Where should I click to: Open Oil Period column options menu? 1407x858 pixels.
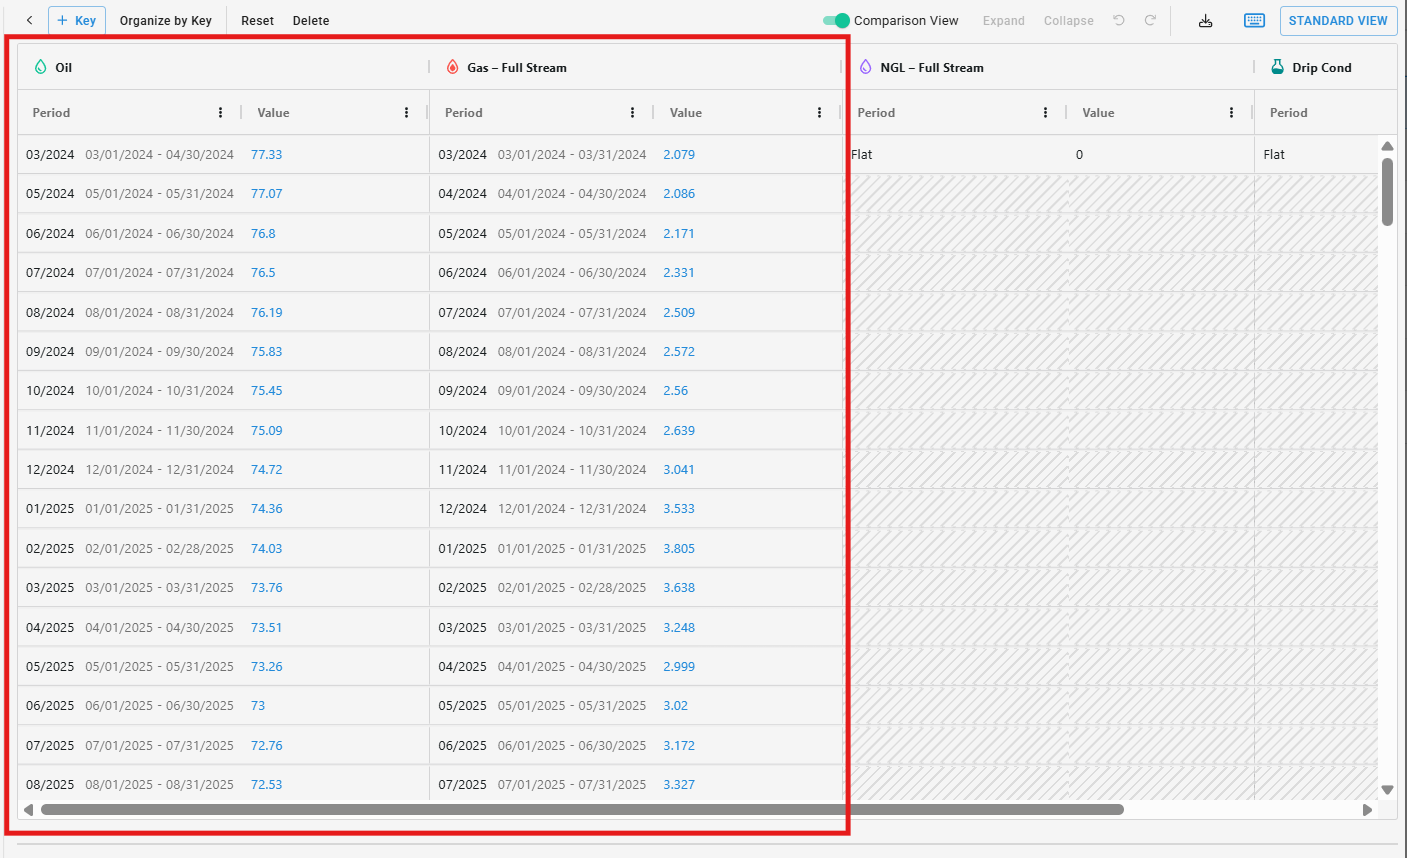(x=221, y=113)
